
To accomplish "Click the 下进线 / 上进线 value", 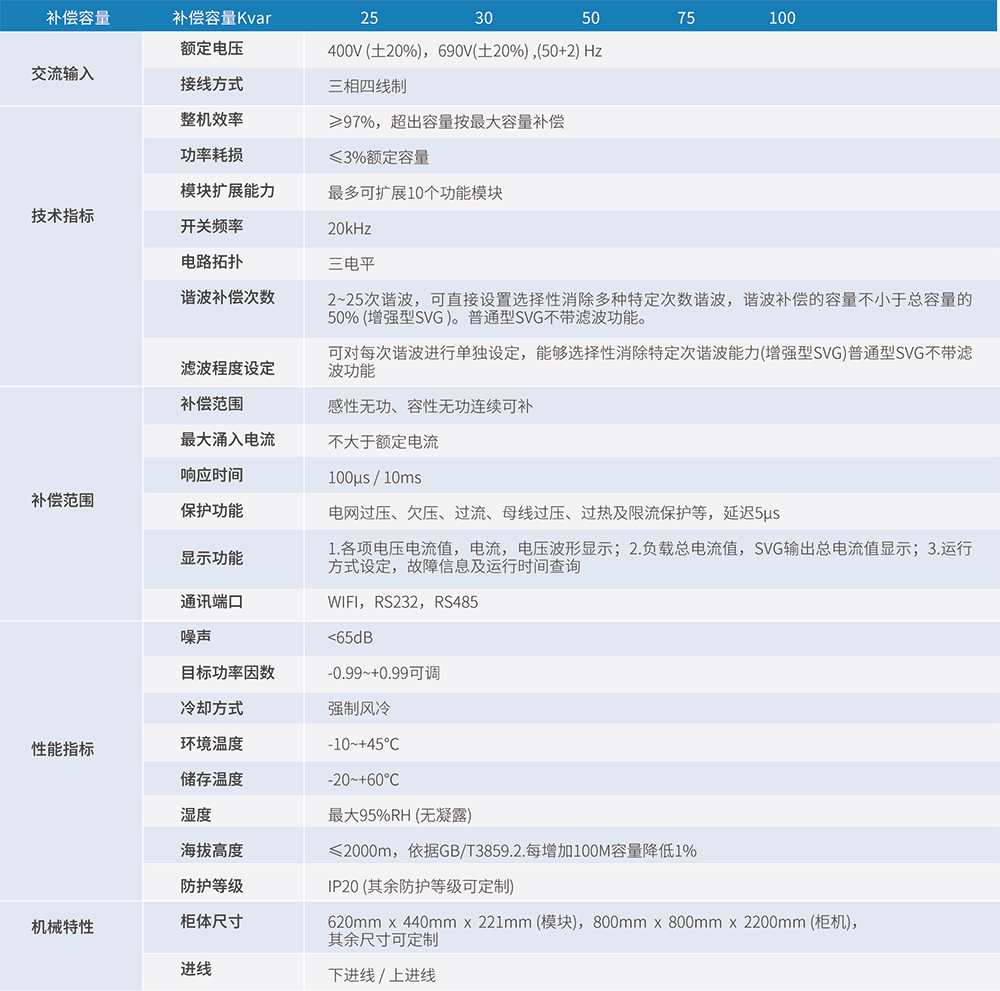I will click(381, 975).
